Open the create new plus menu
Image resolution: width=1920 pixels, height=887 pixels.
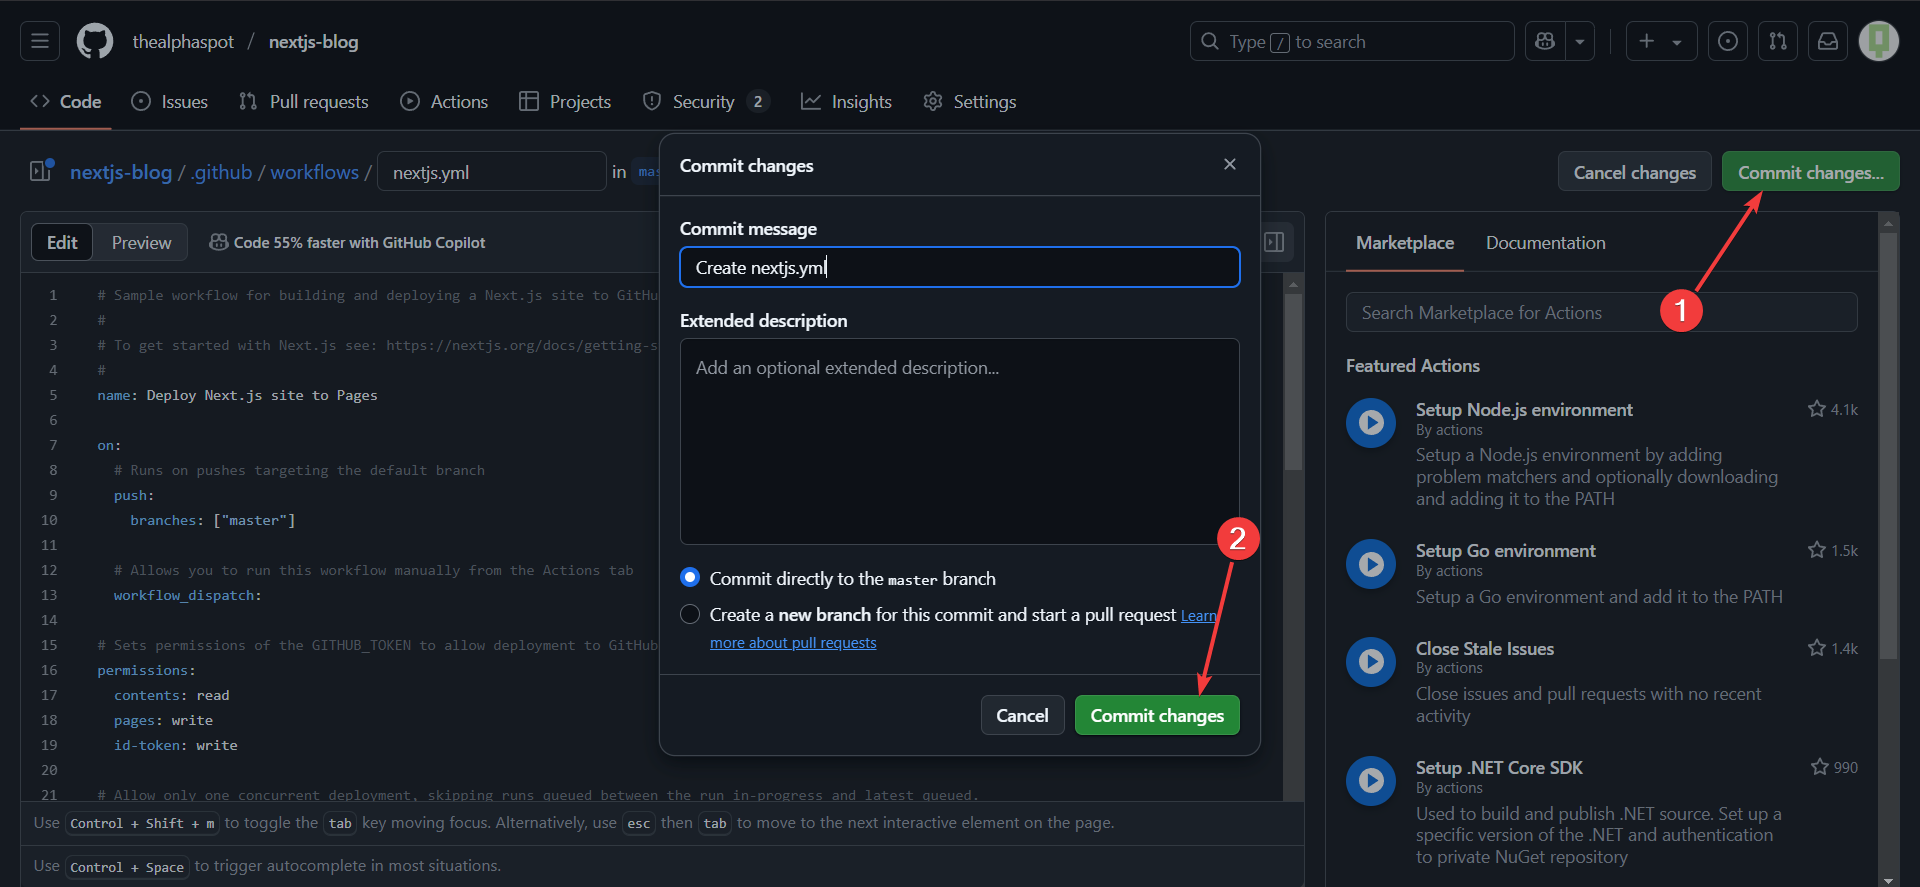point(1661,41)
